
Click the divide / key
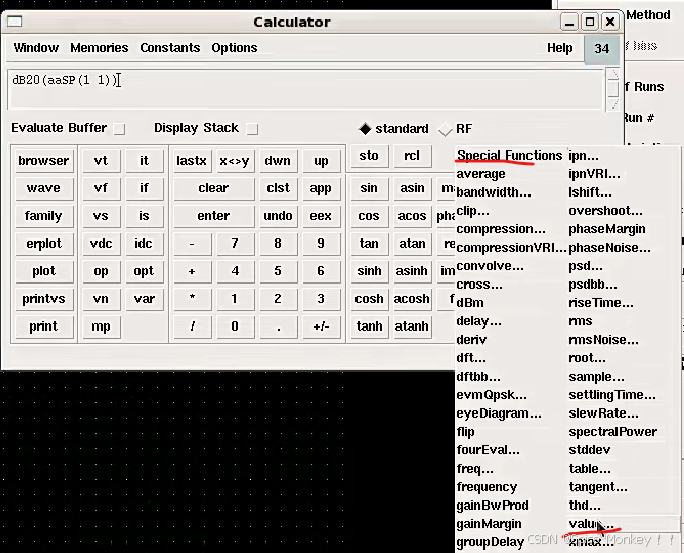pos(192,327)
